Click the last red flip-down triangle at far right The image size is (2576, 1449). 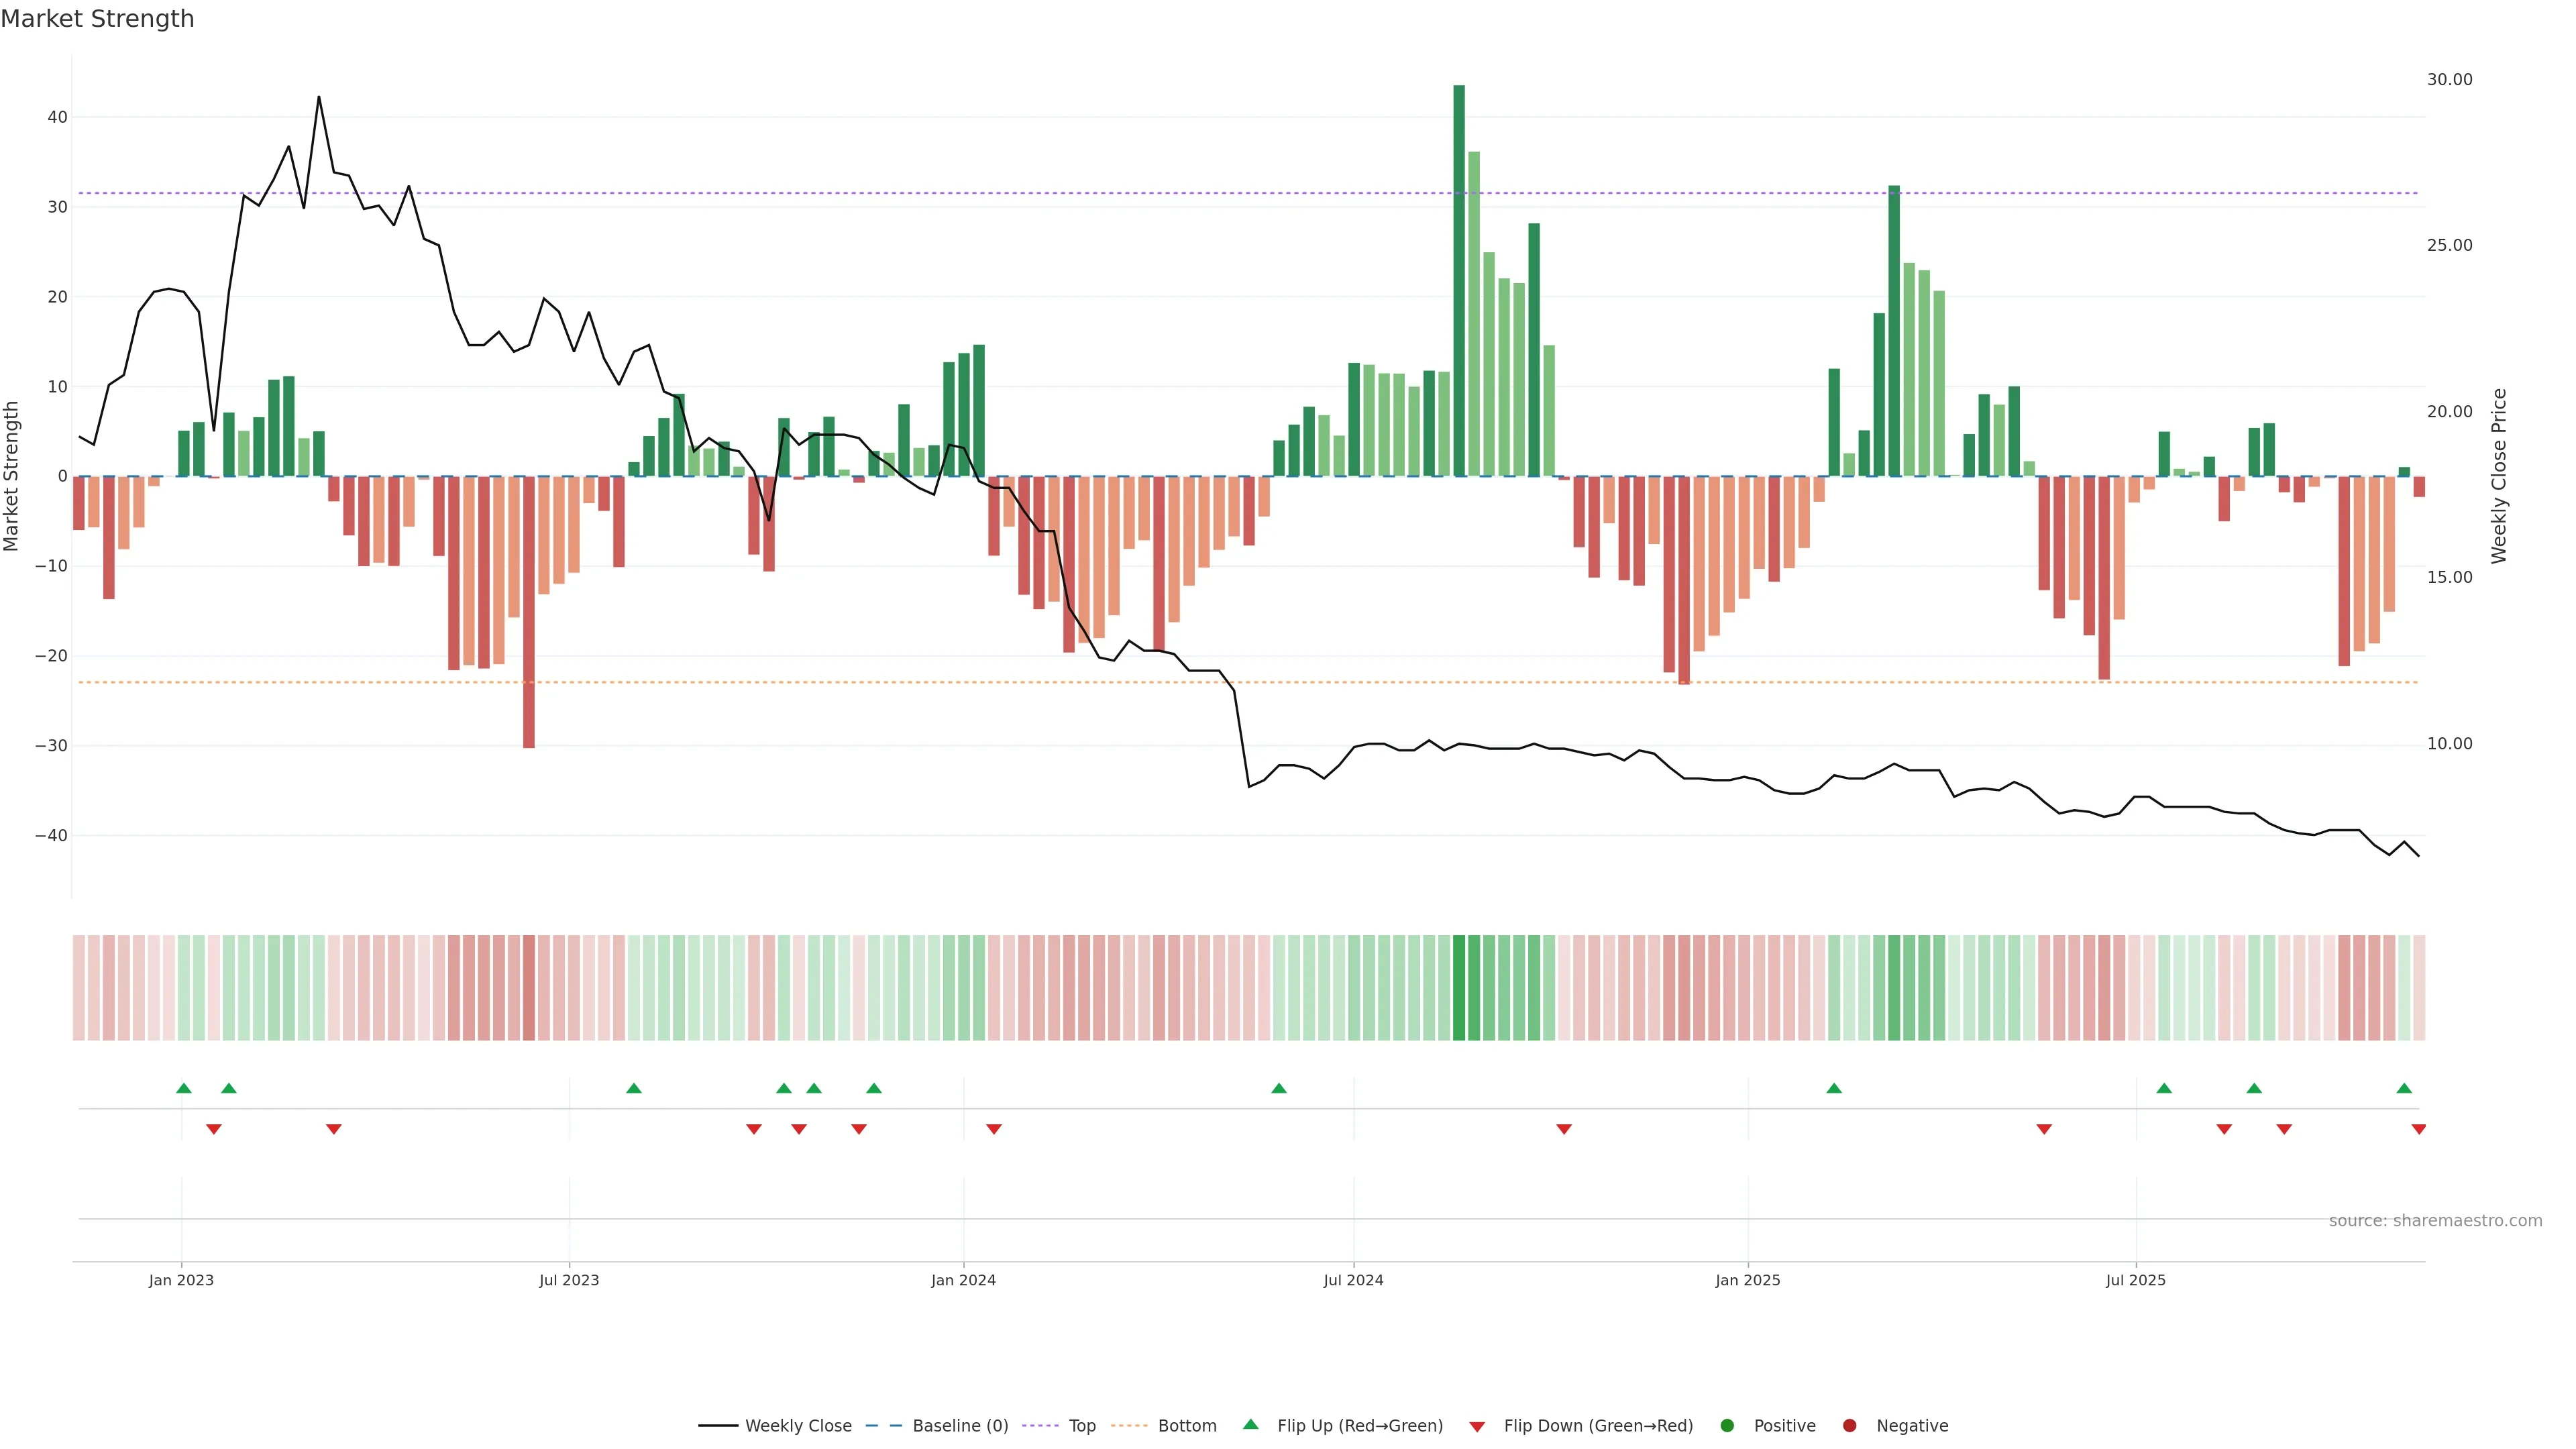coord(2418,1129)
